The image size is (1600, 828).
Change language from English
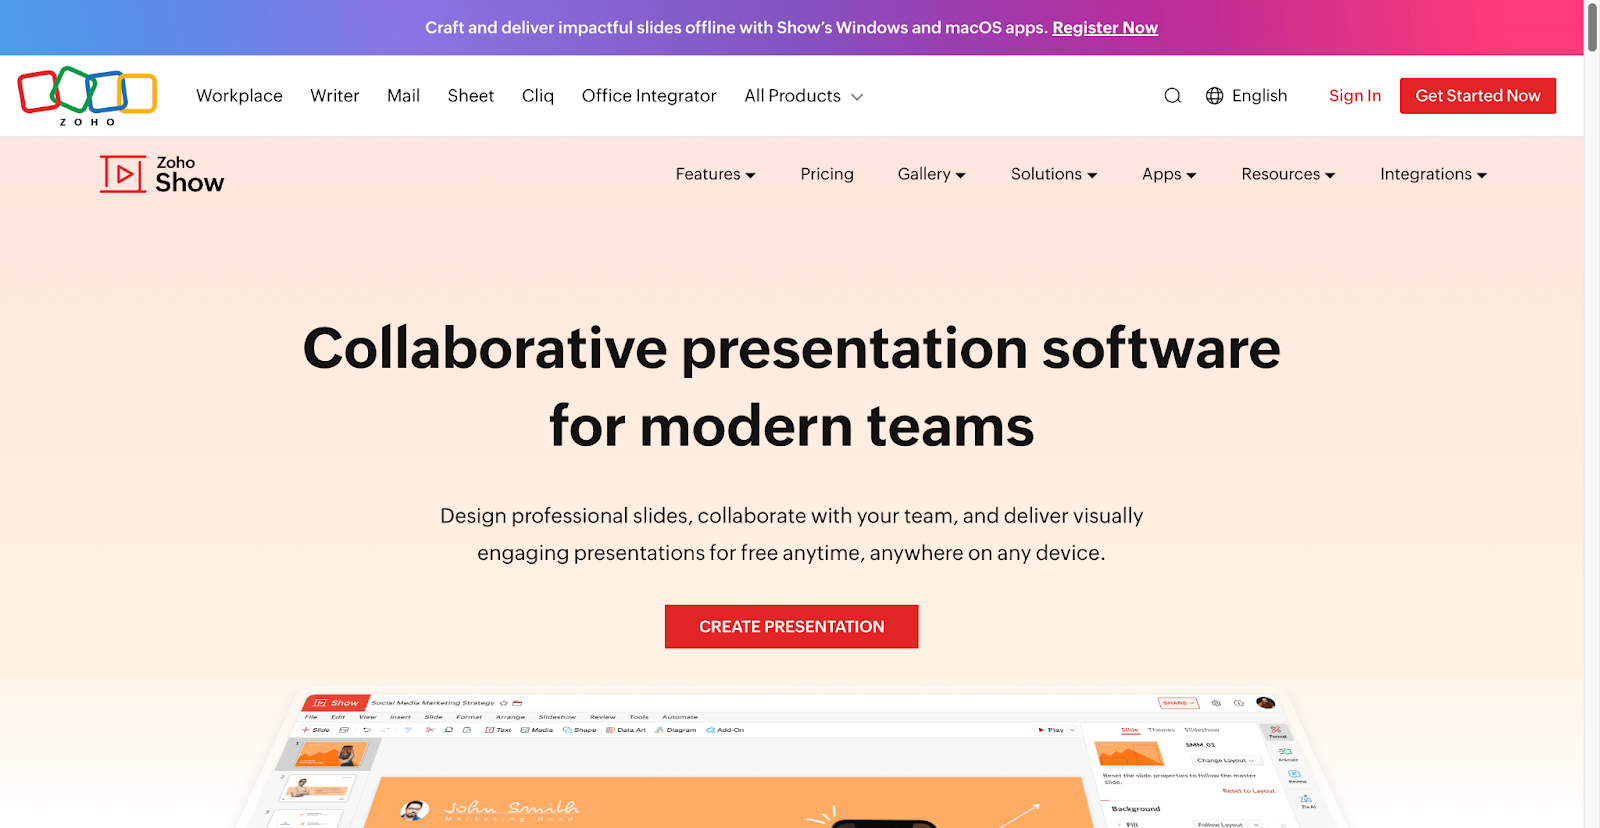[x=1259, y=96]
